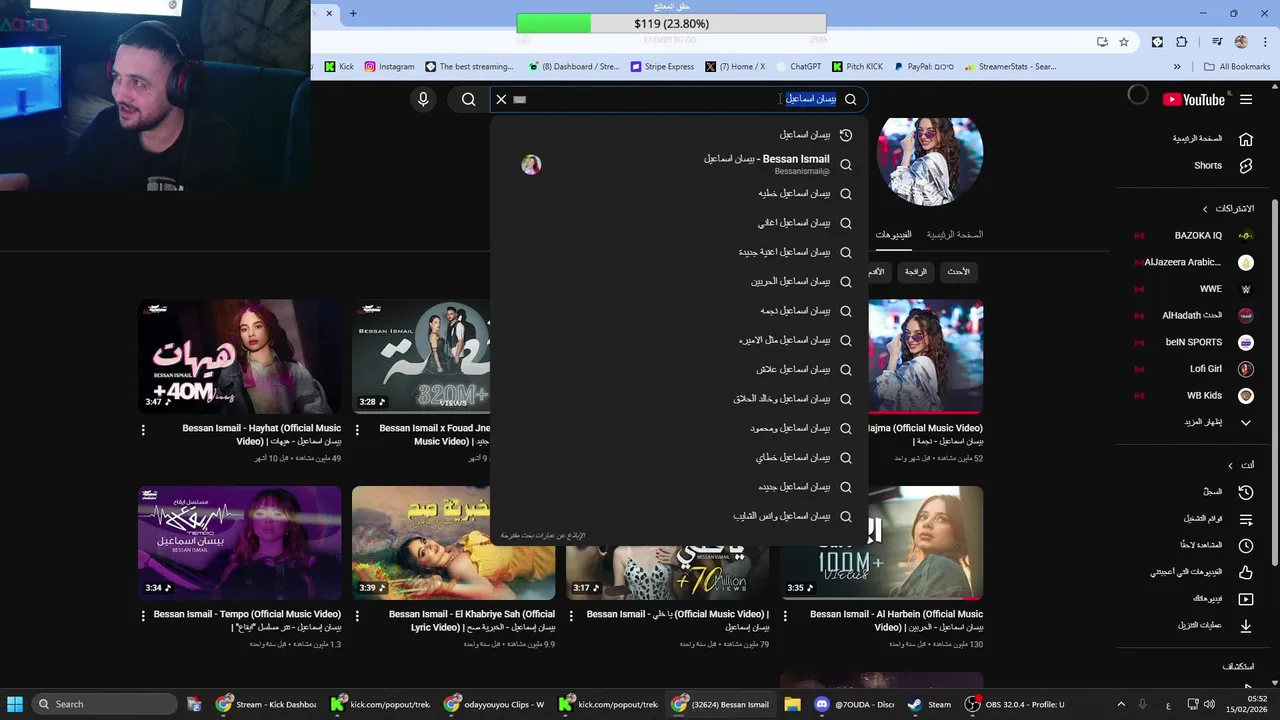The height and width of the screenshot is (720, 1280).
Task: Open liked videos thumbs-up icon
Action: point(1246,572)
